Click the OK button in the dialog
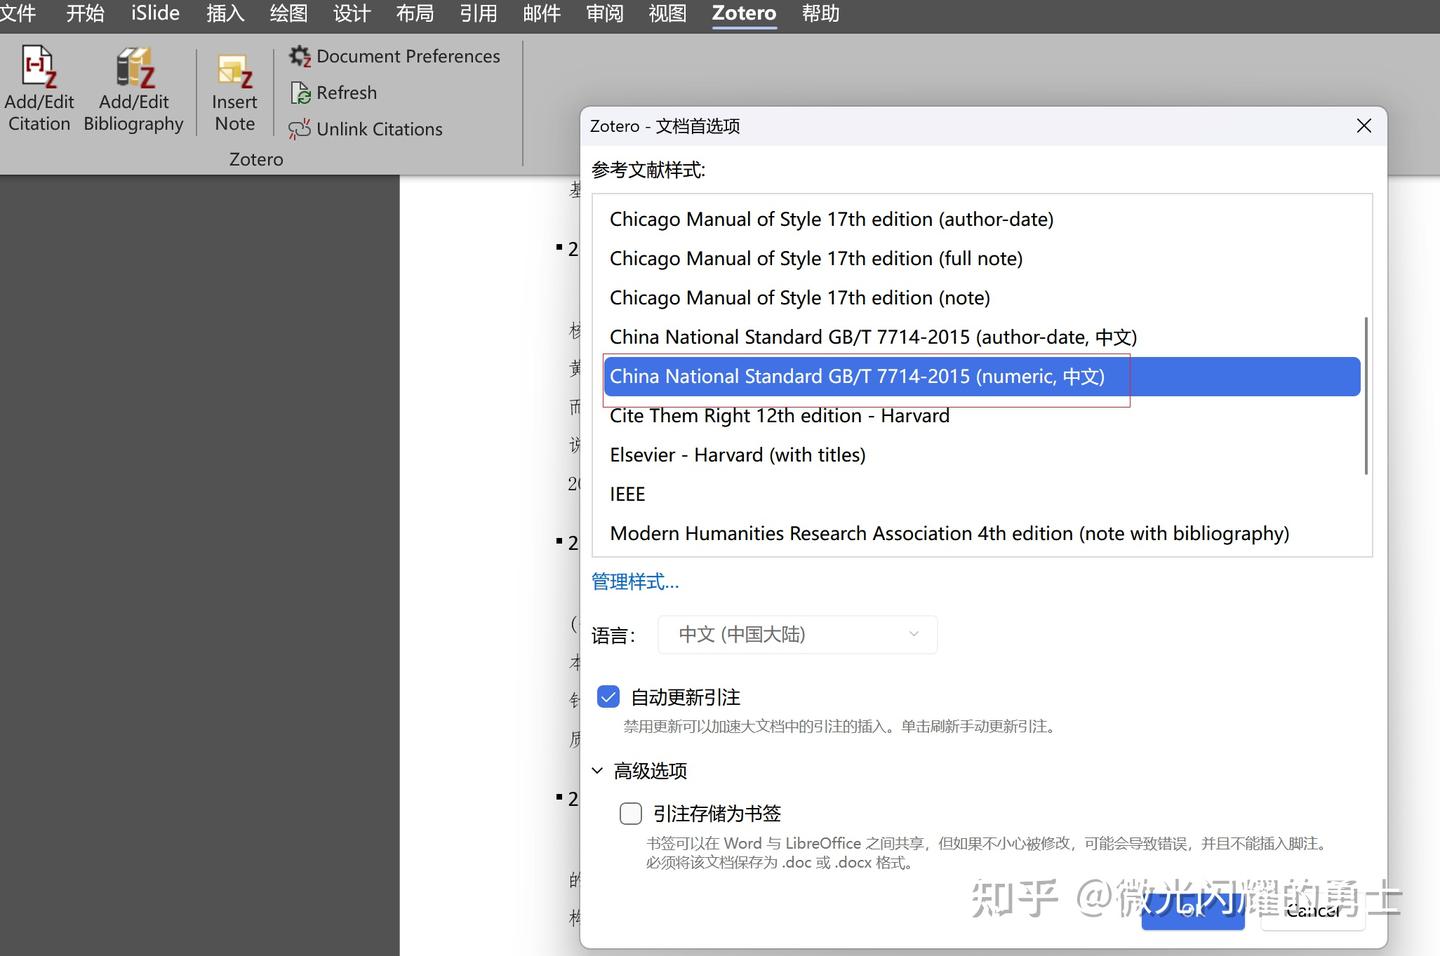The image size is (1440, 956). coord(1193,910)
